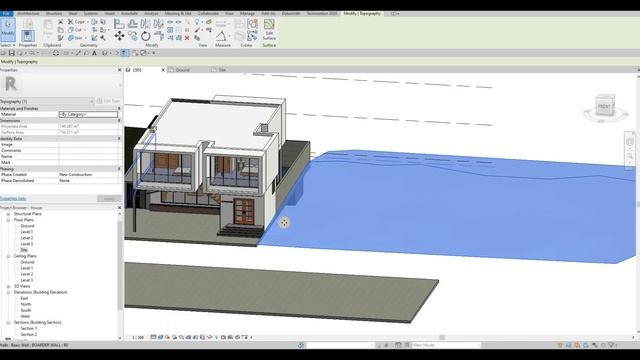Screen dimensions: 640x360
Task: Collapse the Materials and Finishes section
Action: point(119,109)
